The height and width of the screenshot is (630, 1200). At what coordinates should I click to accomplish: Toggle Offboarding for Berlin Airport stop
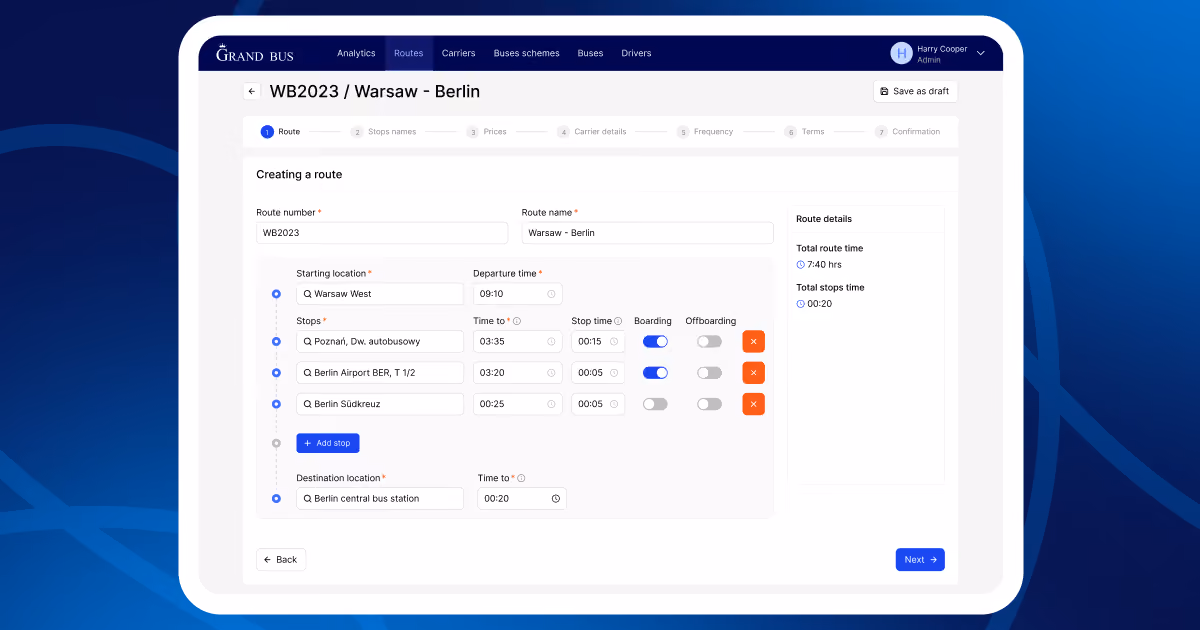[709, 373]
